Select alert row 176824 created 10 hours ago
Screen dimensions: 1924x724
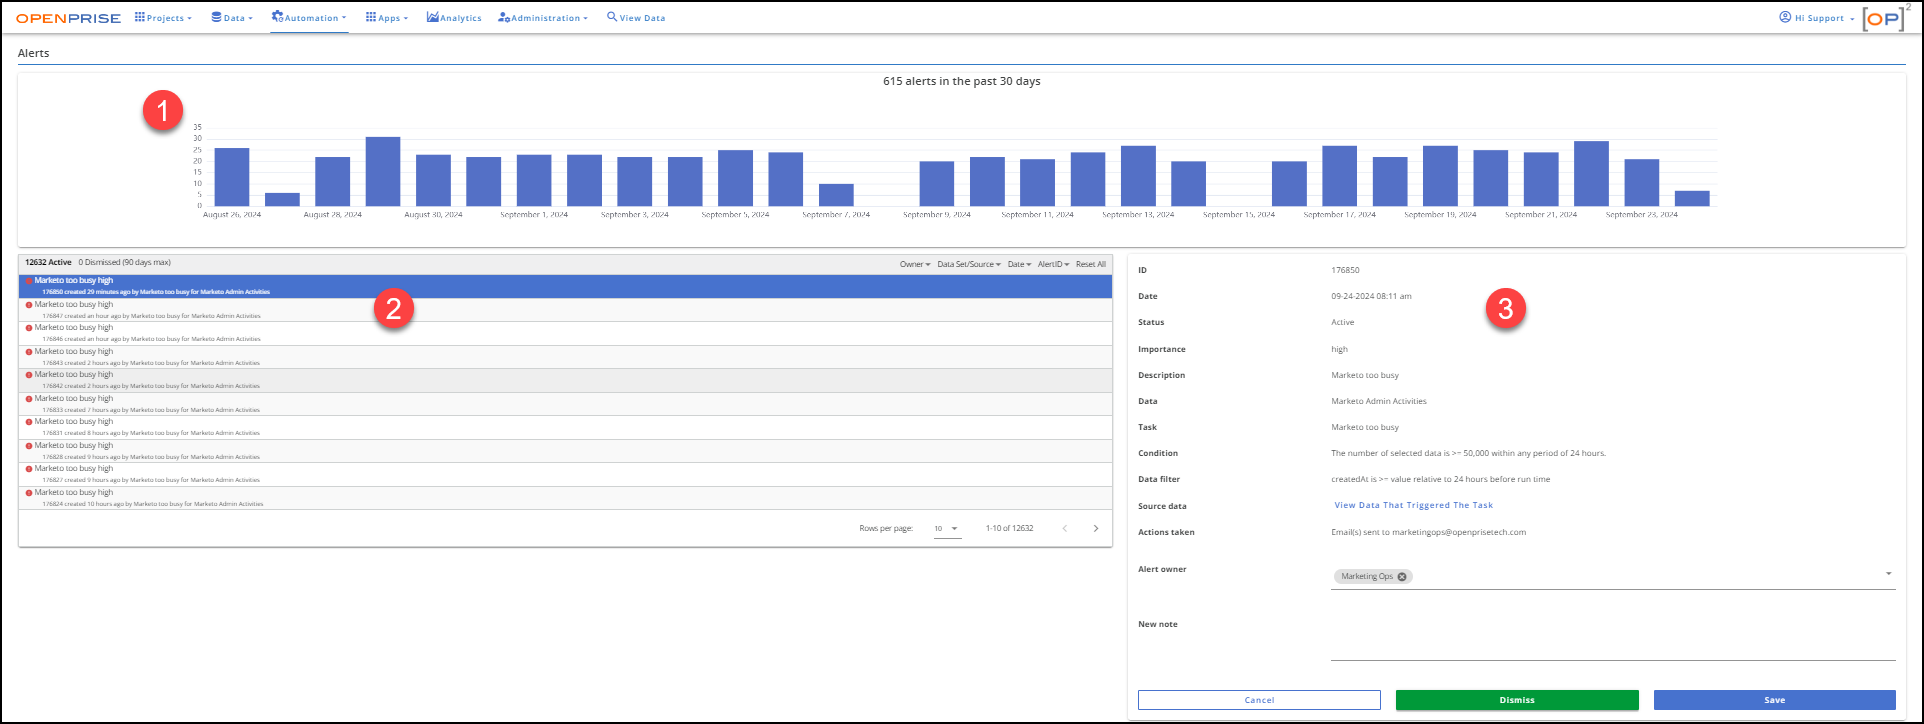[565, 498]
